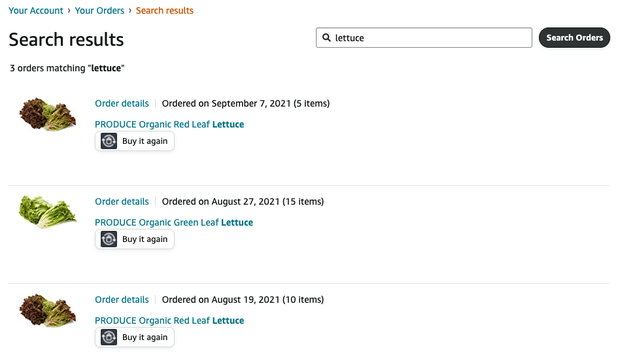This screenshot has height=361, width=620.
Task: Select the Search results breadcrumb
Action: point(164,11)
